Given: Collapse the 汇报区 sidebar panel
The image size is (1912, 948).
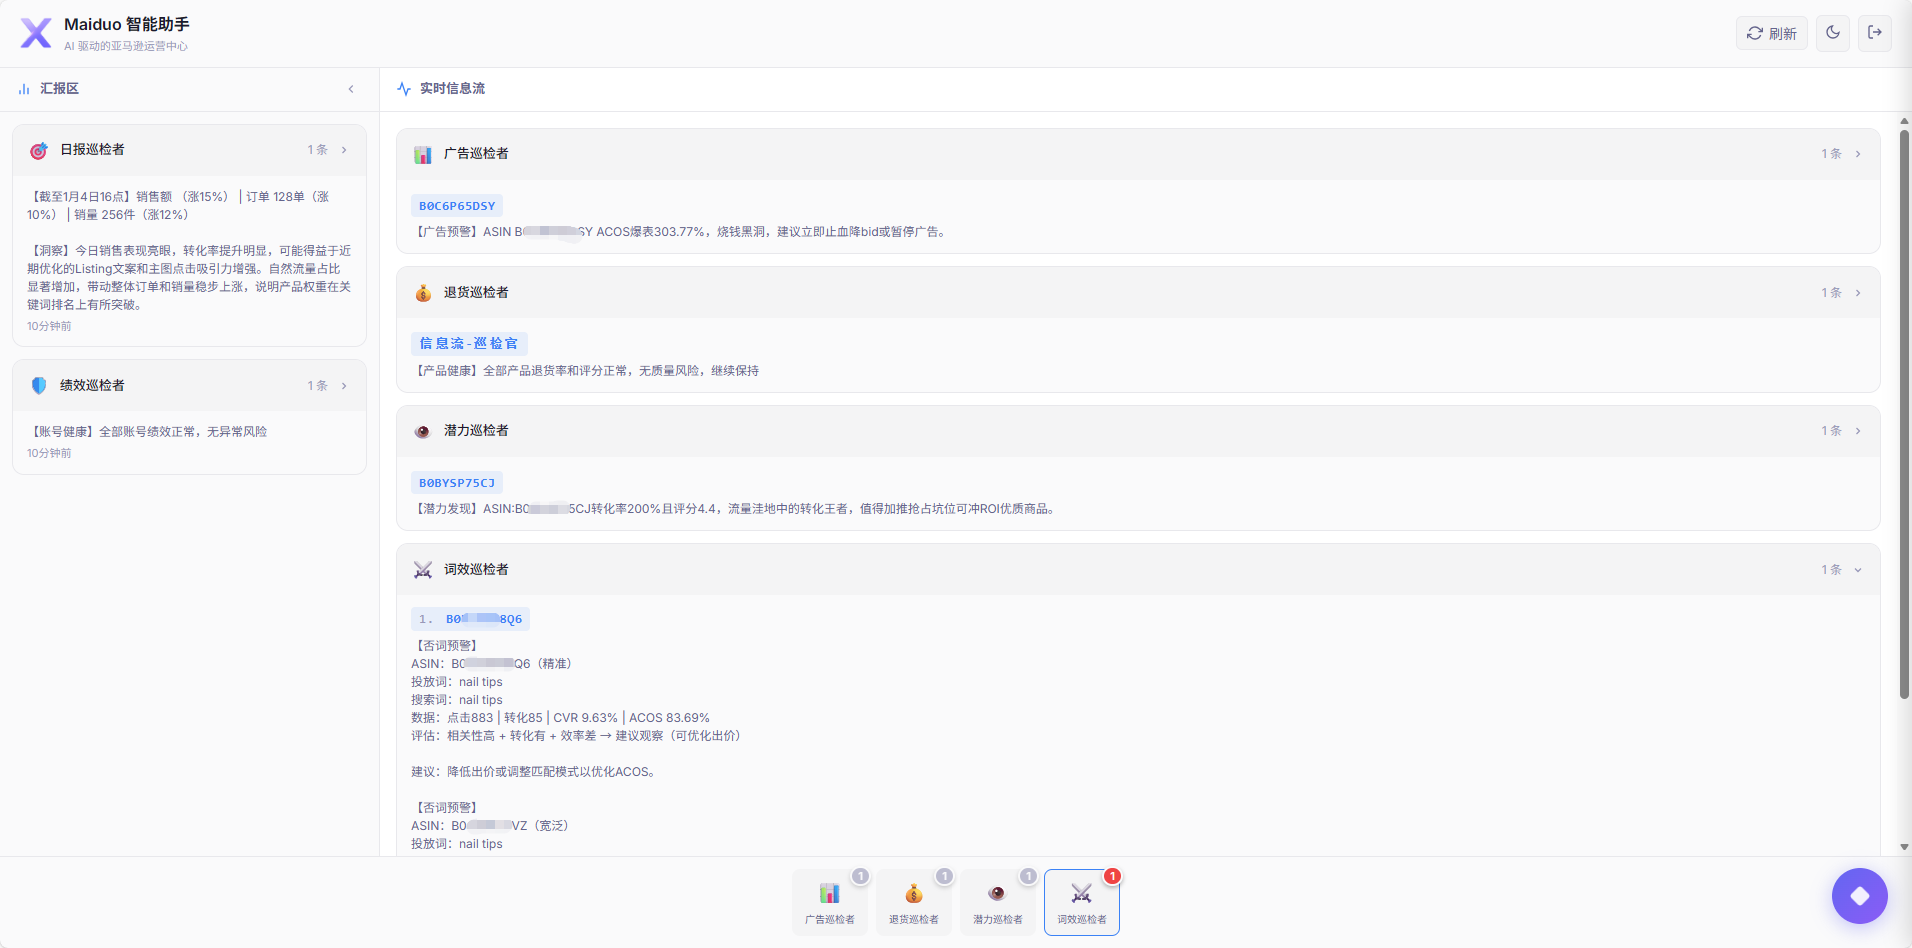Looking at the screenshot, I should 351,89.
